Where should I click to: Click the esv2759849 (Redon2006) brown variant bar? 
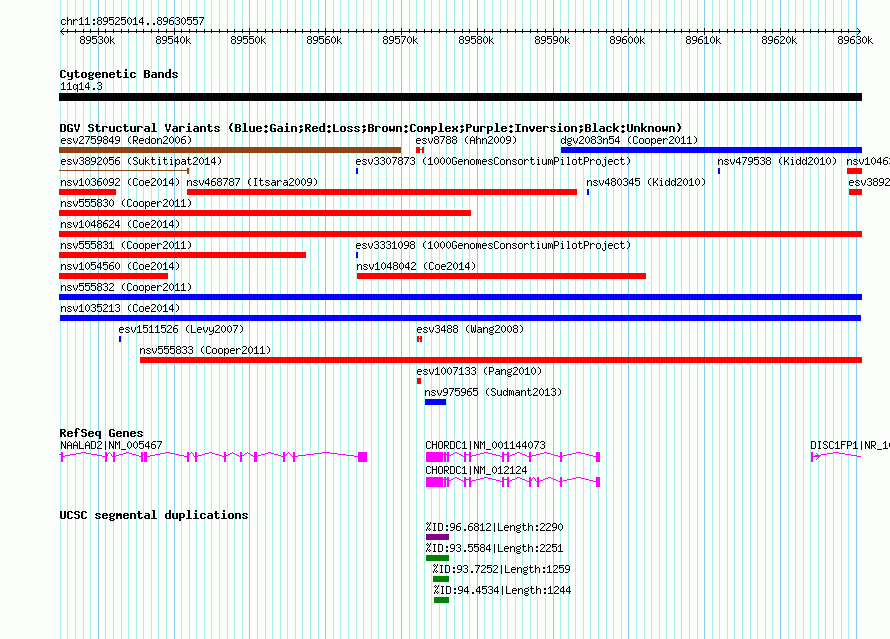230,150
